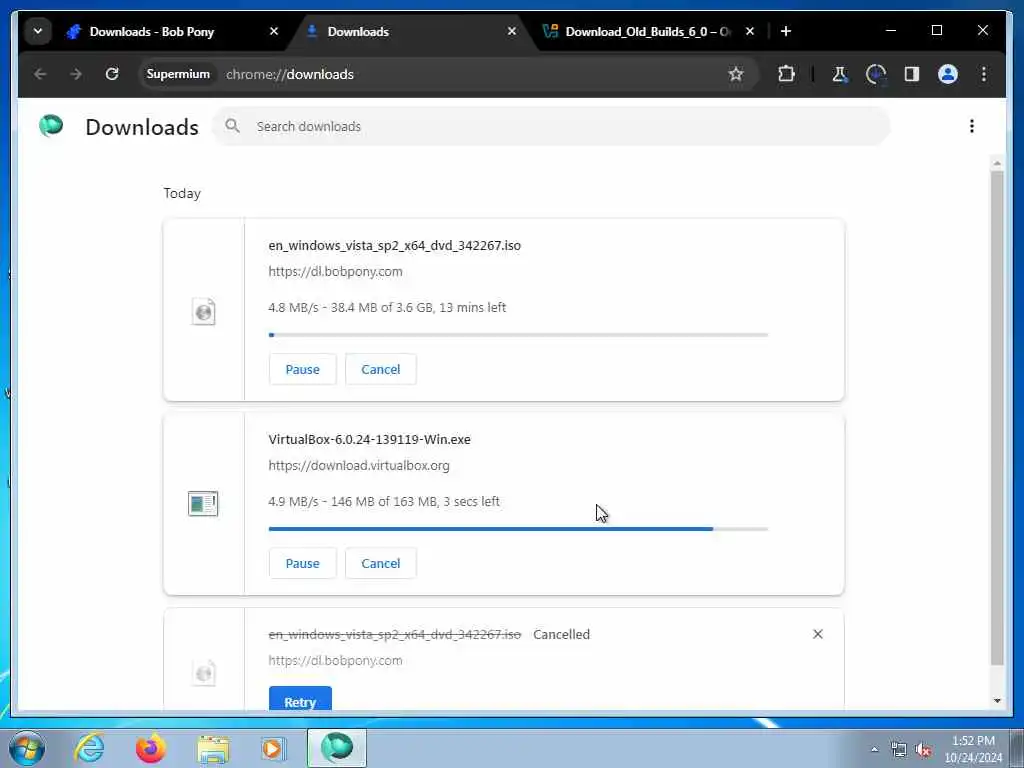Screen dimensions: 1024x768
Task: Open the tab search dropdown arrow
Action: click(38, 31)
